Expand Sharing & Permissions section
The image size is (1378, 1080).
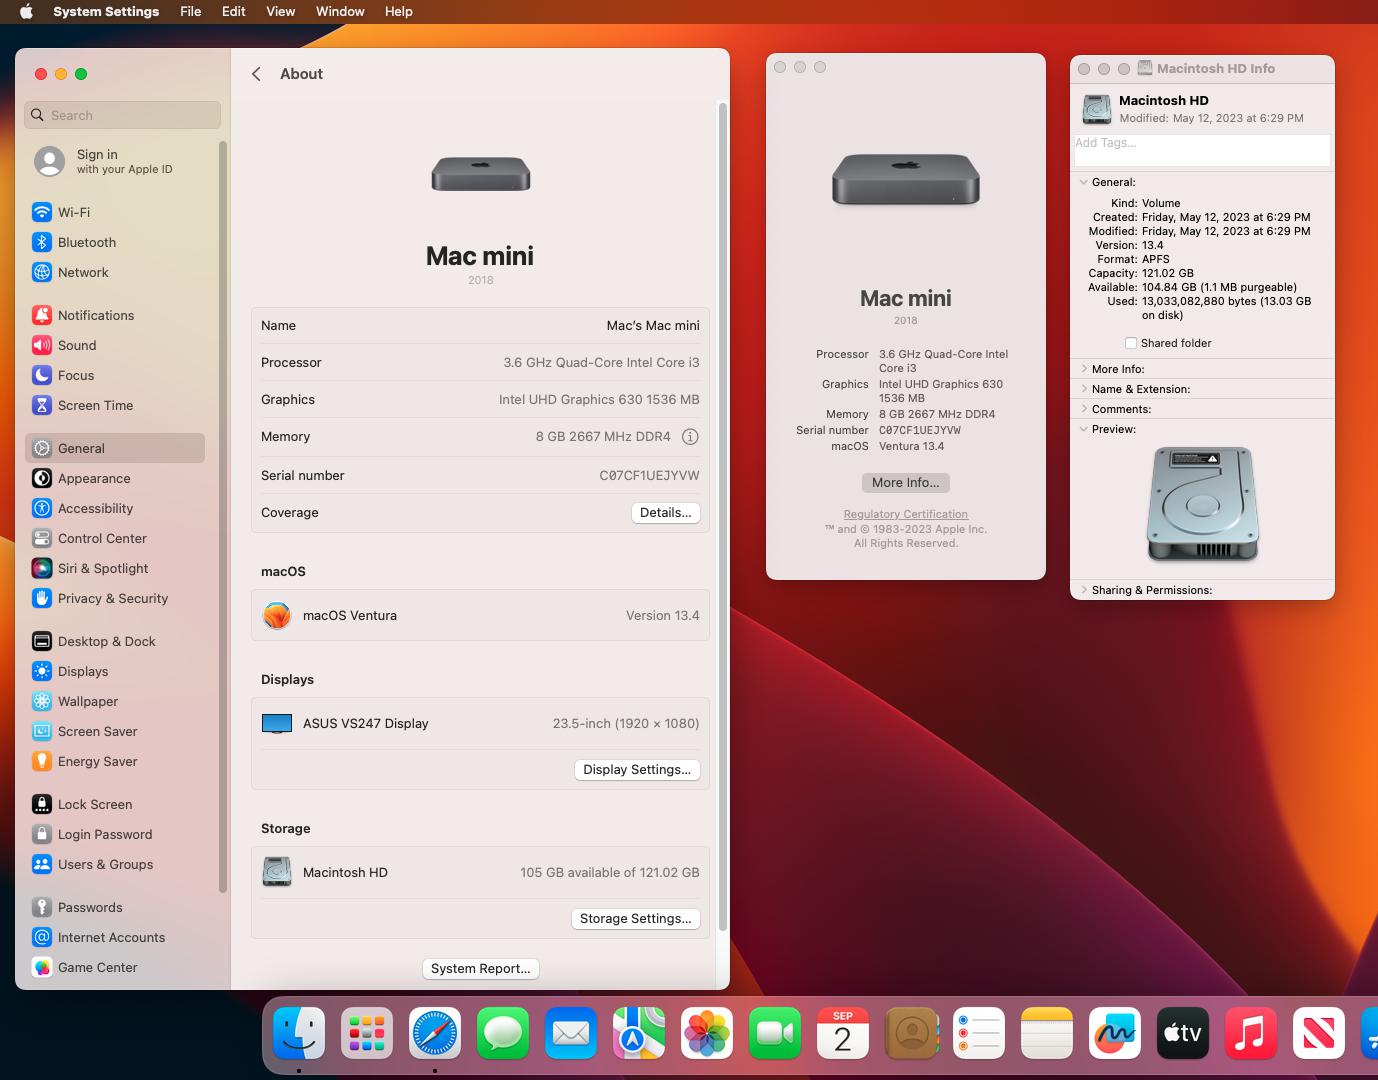pos(1084,590)
